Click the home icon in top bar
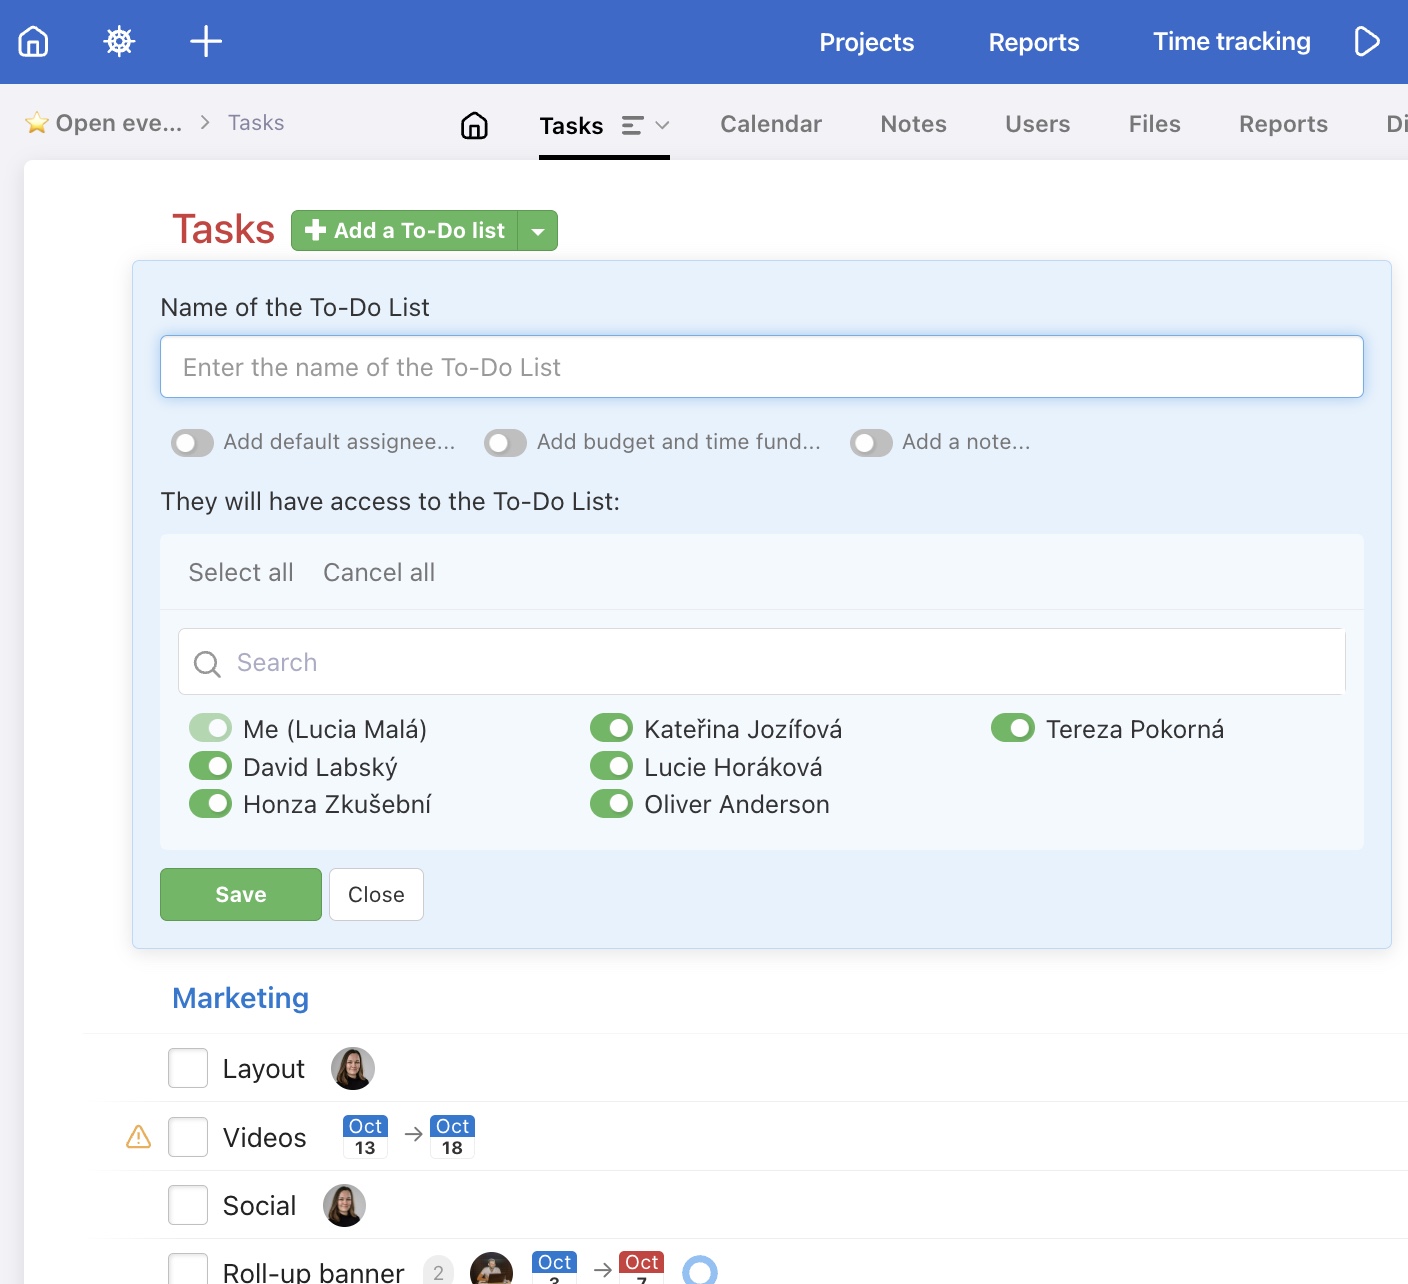 pos(33,41)
